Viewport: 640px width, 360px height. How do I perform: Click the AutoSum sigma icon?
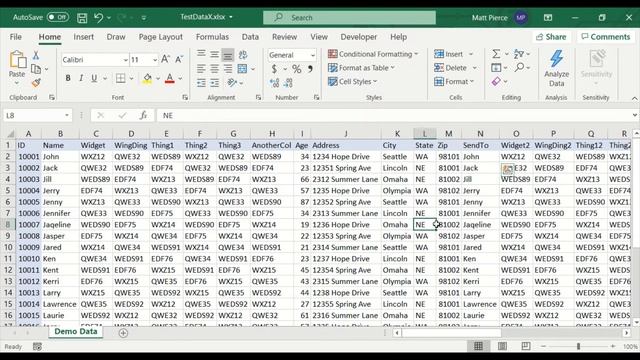pyautogui.click(x=496, y=54)
